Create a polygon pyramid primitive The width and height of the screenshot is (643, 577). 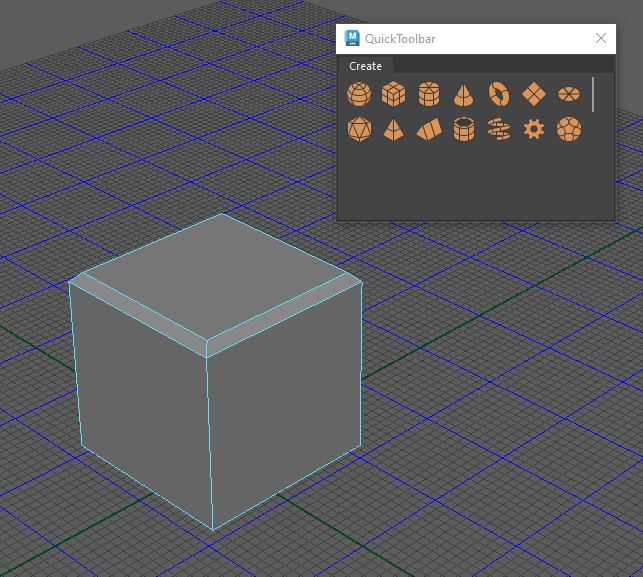click(x=394, y=130)
